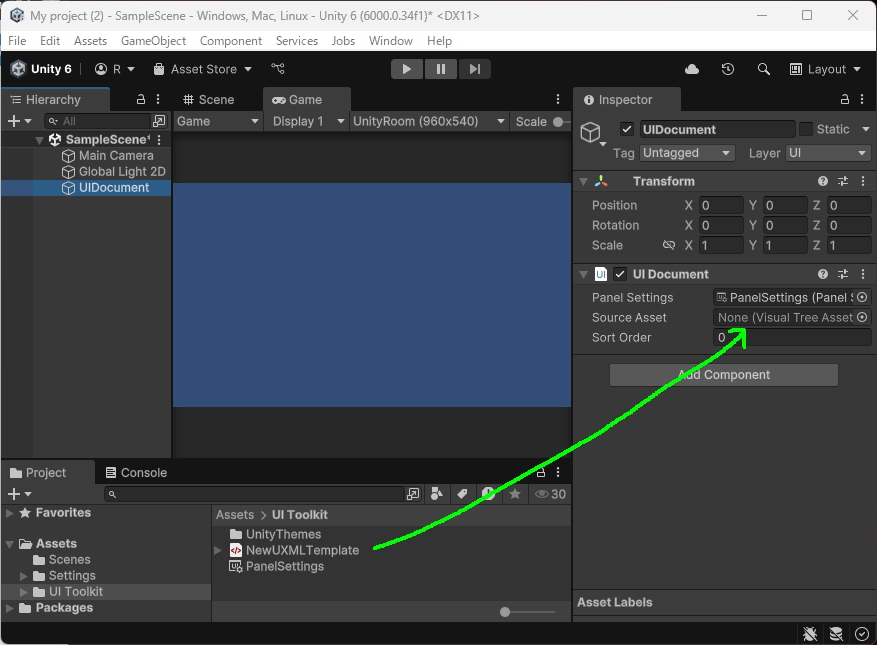Open Transform component presets icon
Screen dimensions: 877x645
[843, 181]
